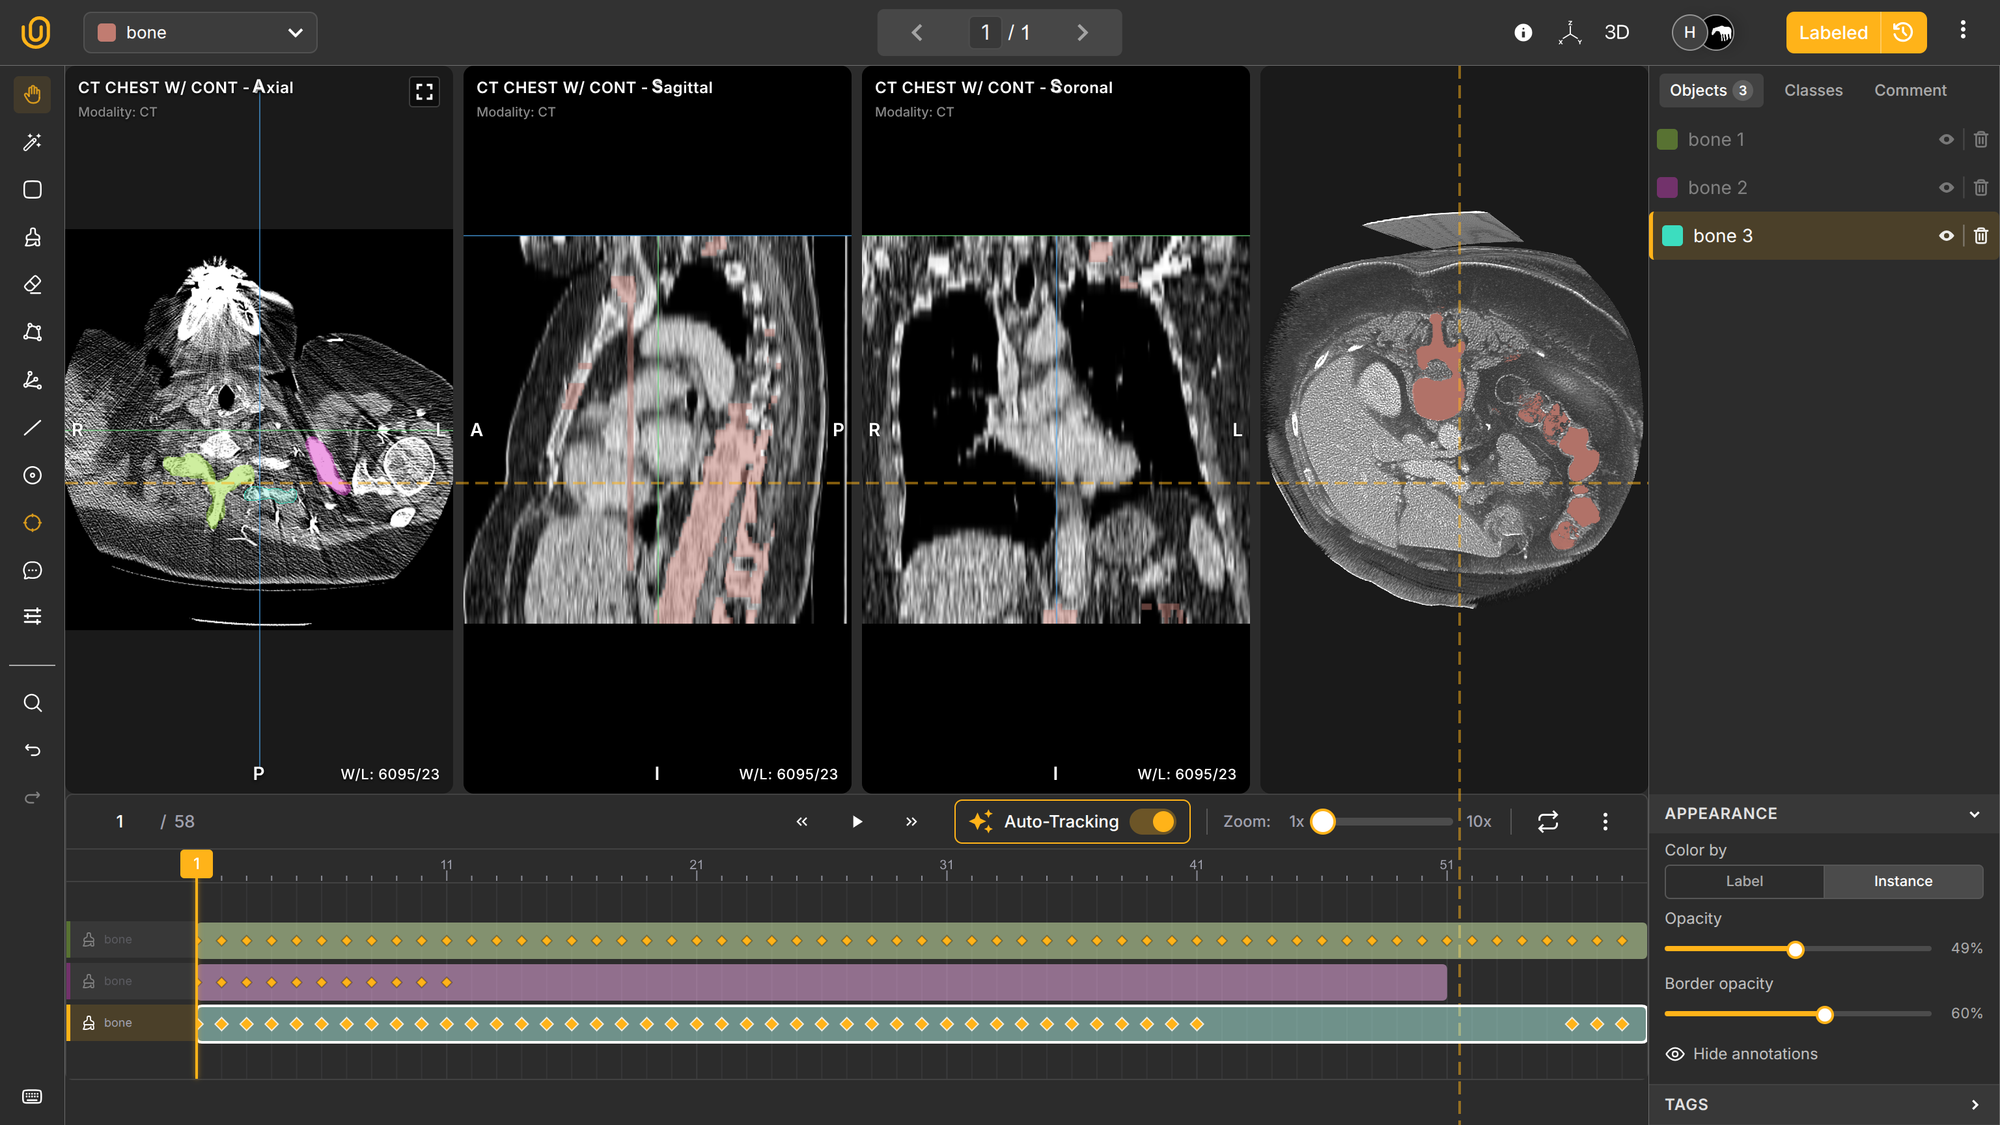2000x1125 pixels.
Task: Expand the TAGS section
Action: tap(1975, 1104)
